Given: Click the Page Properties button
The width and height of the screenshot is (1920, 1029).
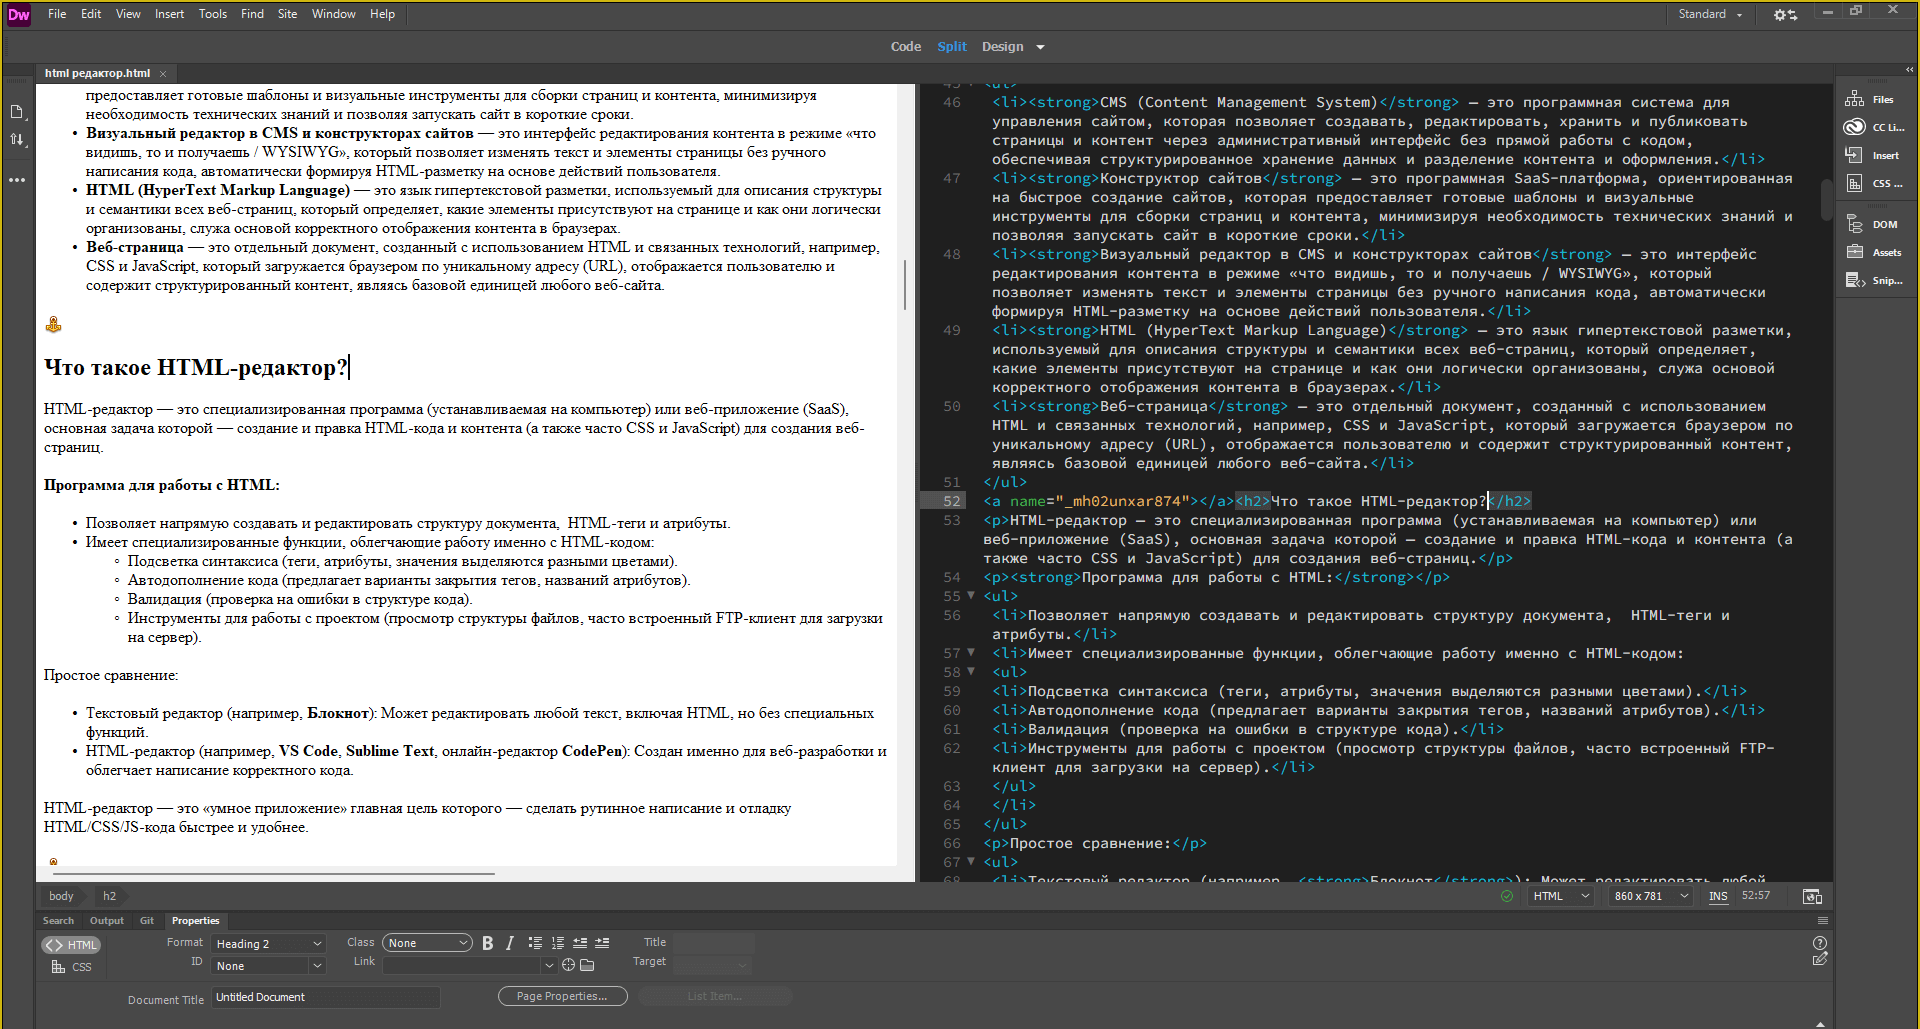Looking at the screenshot, I should tap(562, 996).
